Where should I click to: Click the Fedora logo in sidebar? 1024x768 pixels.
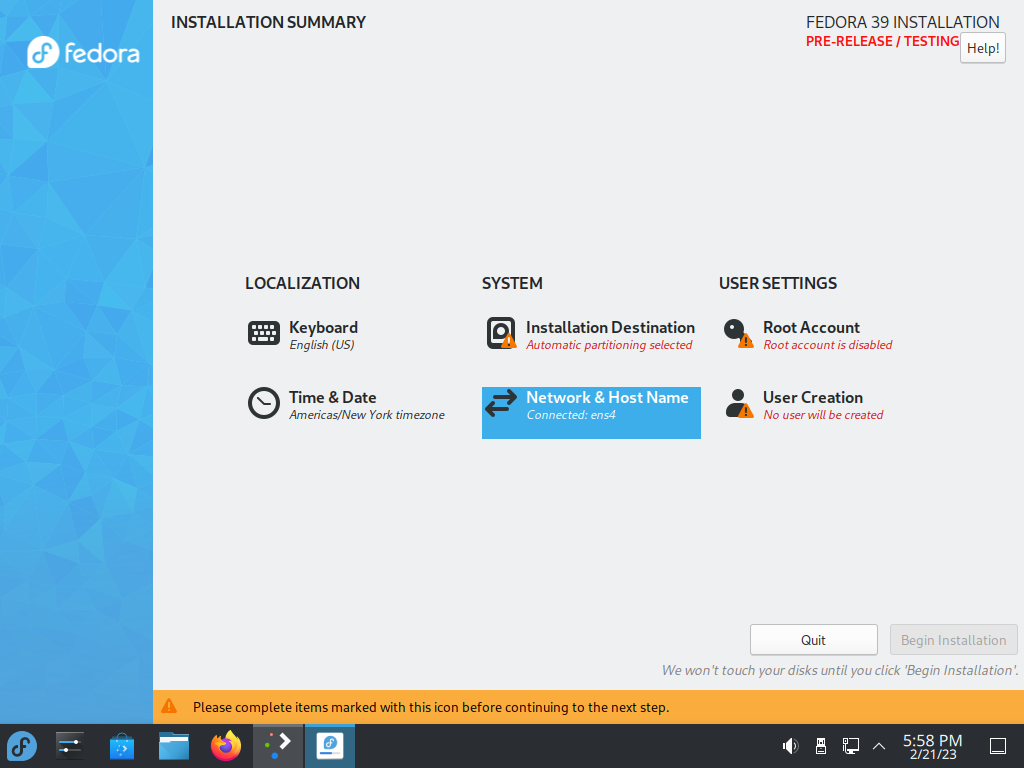[x=84, y=52]
